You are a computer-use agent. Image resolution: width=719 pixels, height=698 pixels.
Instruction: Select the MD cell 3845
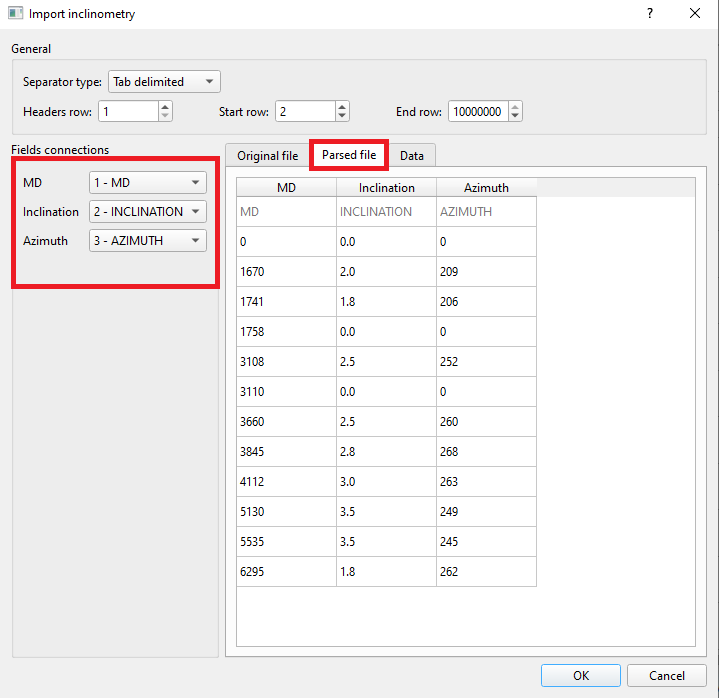pyautogui.click(x=287, y=452)
